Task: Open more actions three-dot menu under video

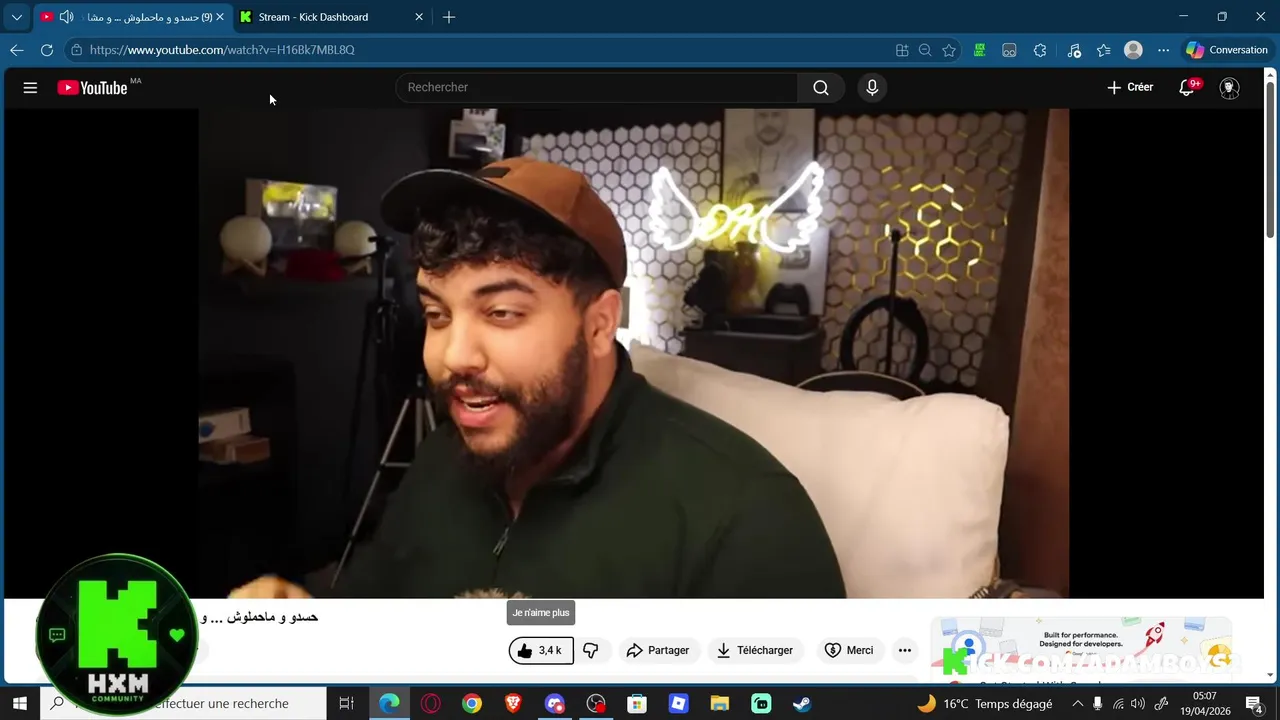Action: click(x=905, y=650)
